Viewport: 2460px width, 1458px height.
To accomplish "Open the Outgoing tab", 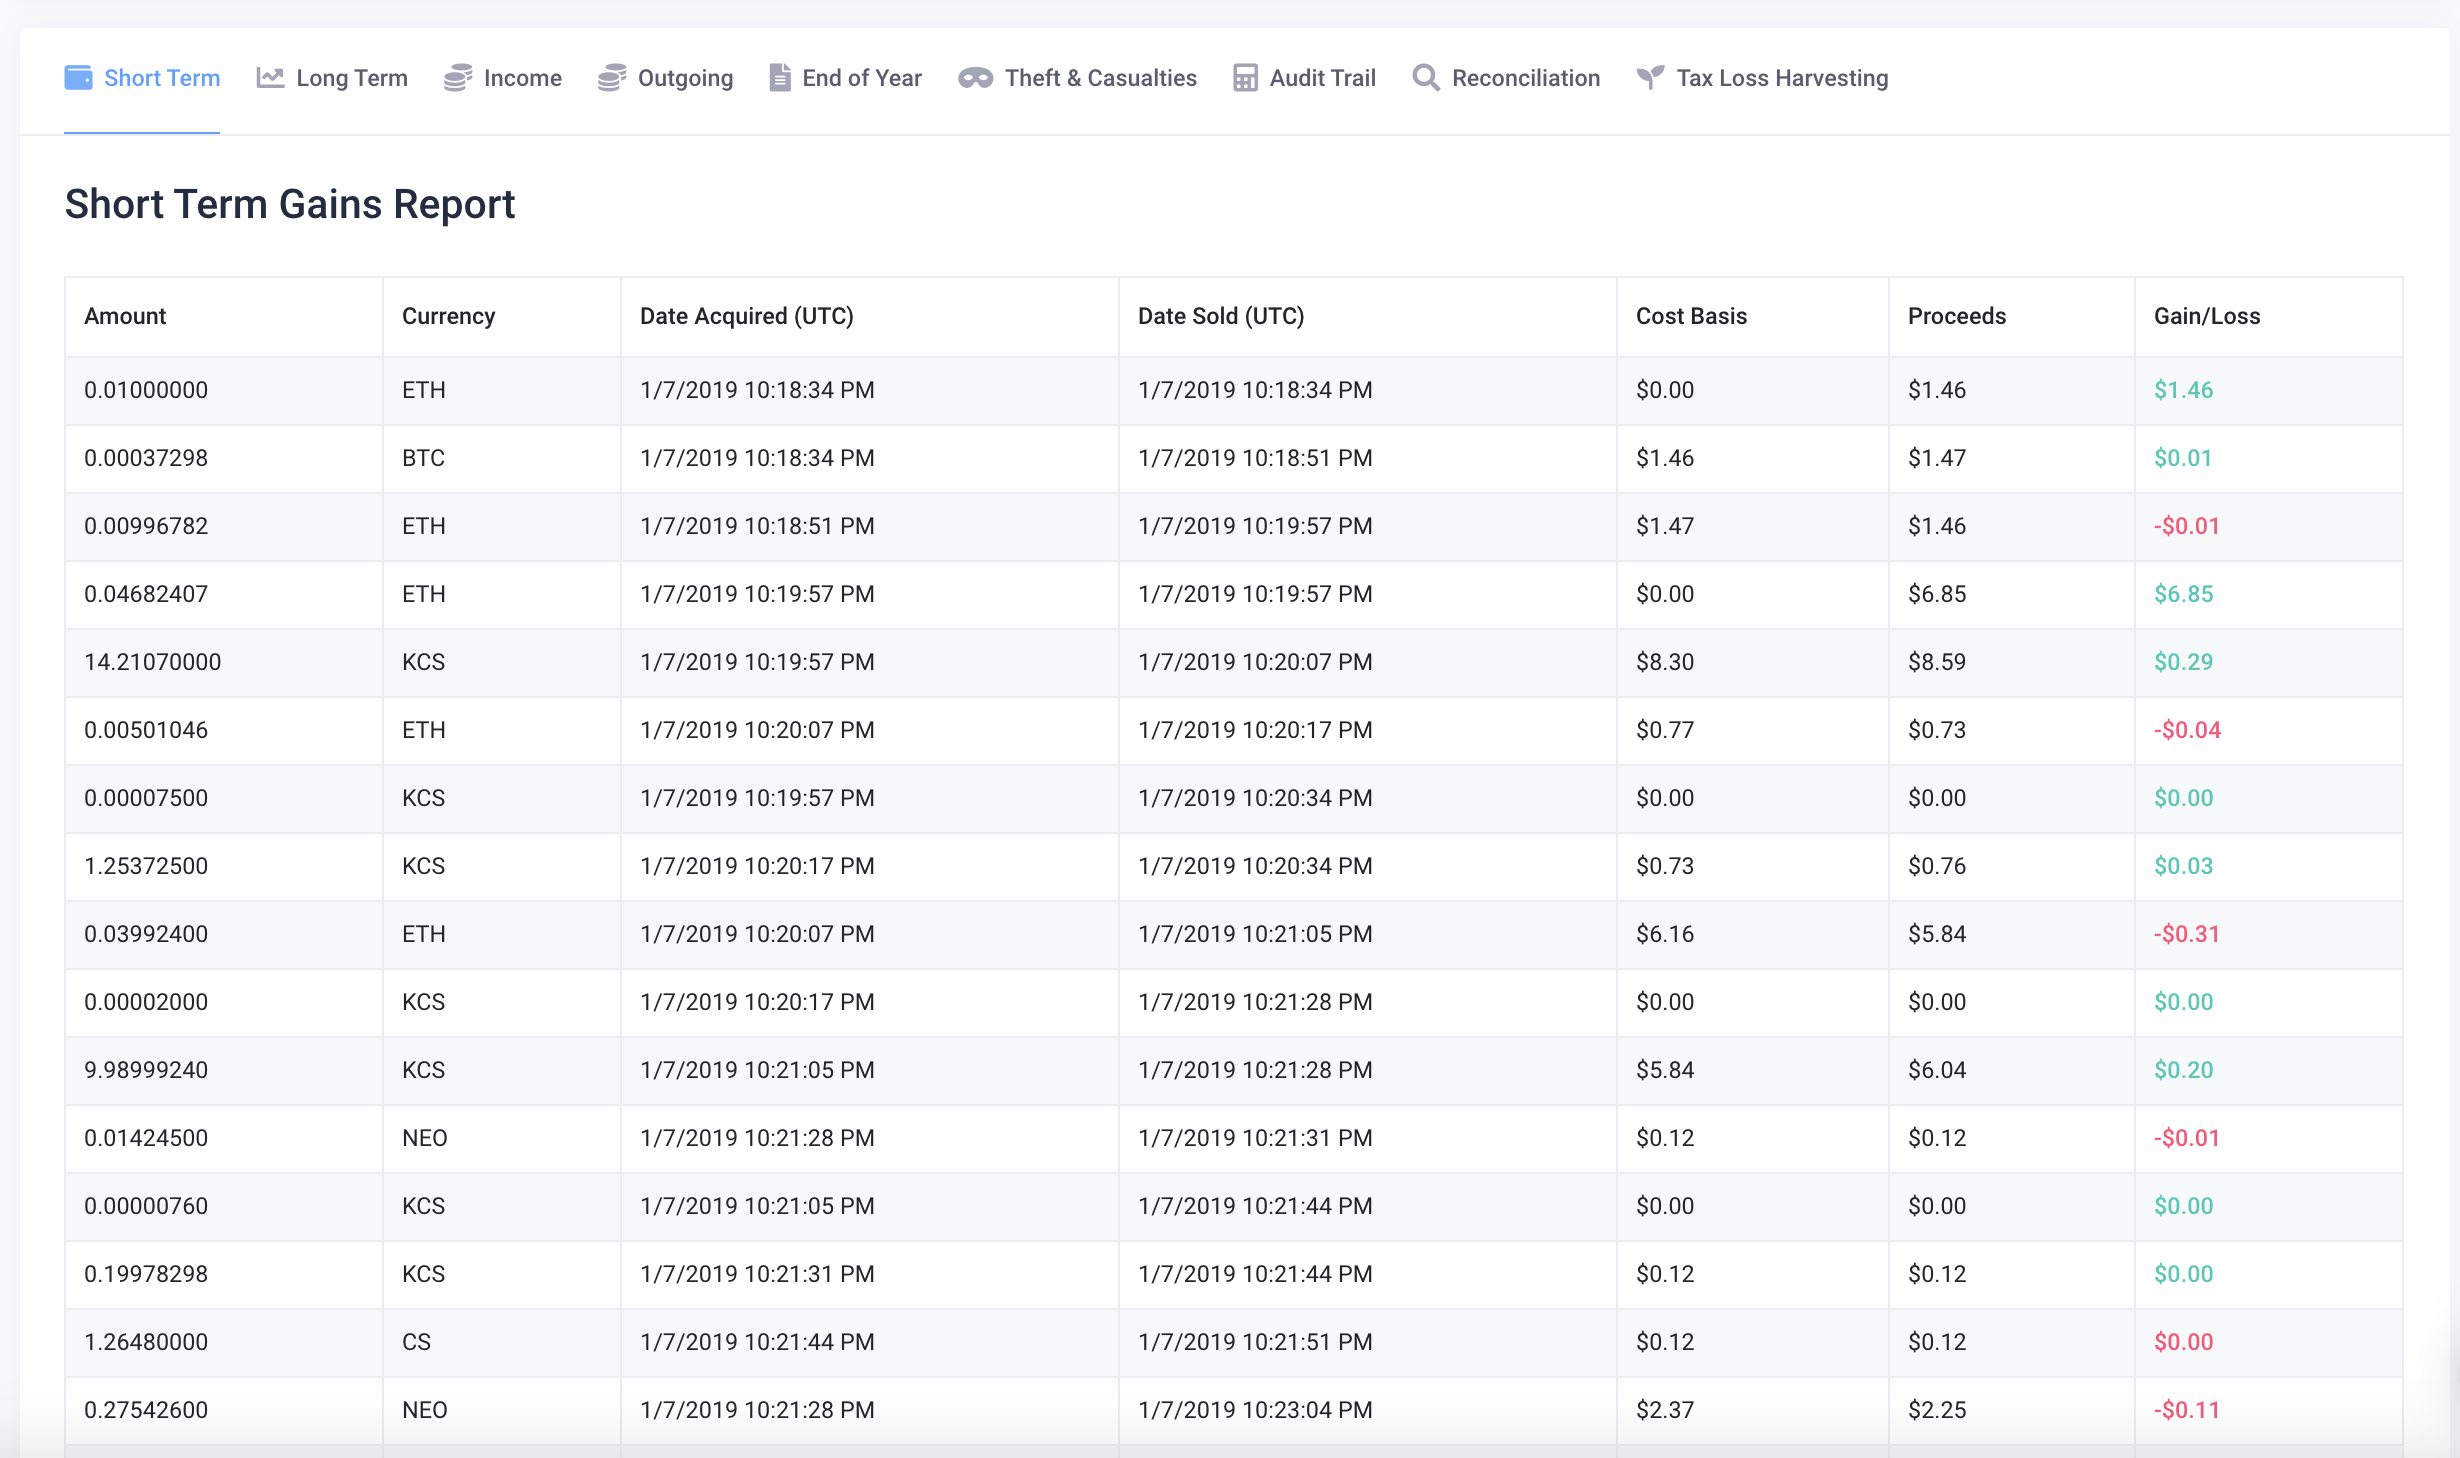I will (x=666, y=78).
